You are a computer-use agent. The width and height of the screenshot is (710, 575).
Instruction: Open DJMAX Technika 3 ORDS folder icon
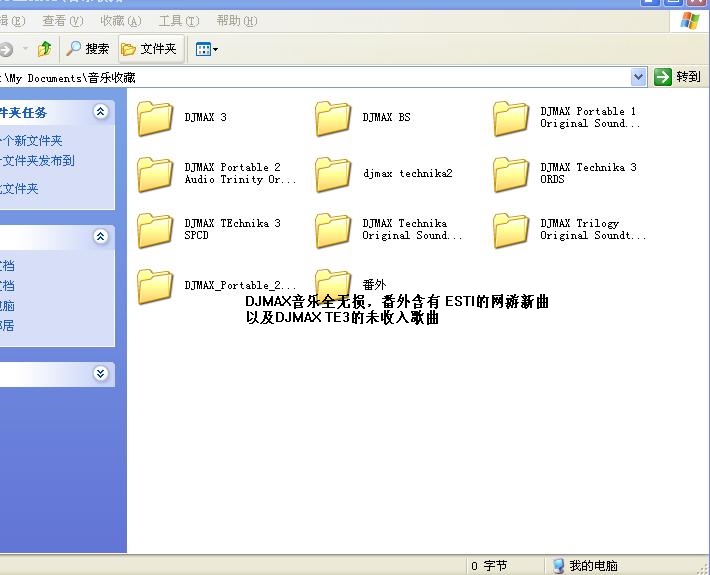(x=511, y=174)
